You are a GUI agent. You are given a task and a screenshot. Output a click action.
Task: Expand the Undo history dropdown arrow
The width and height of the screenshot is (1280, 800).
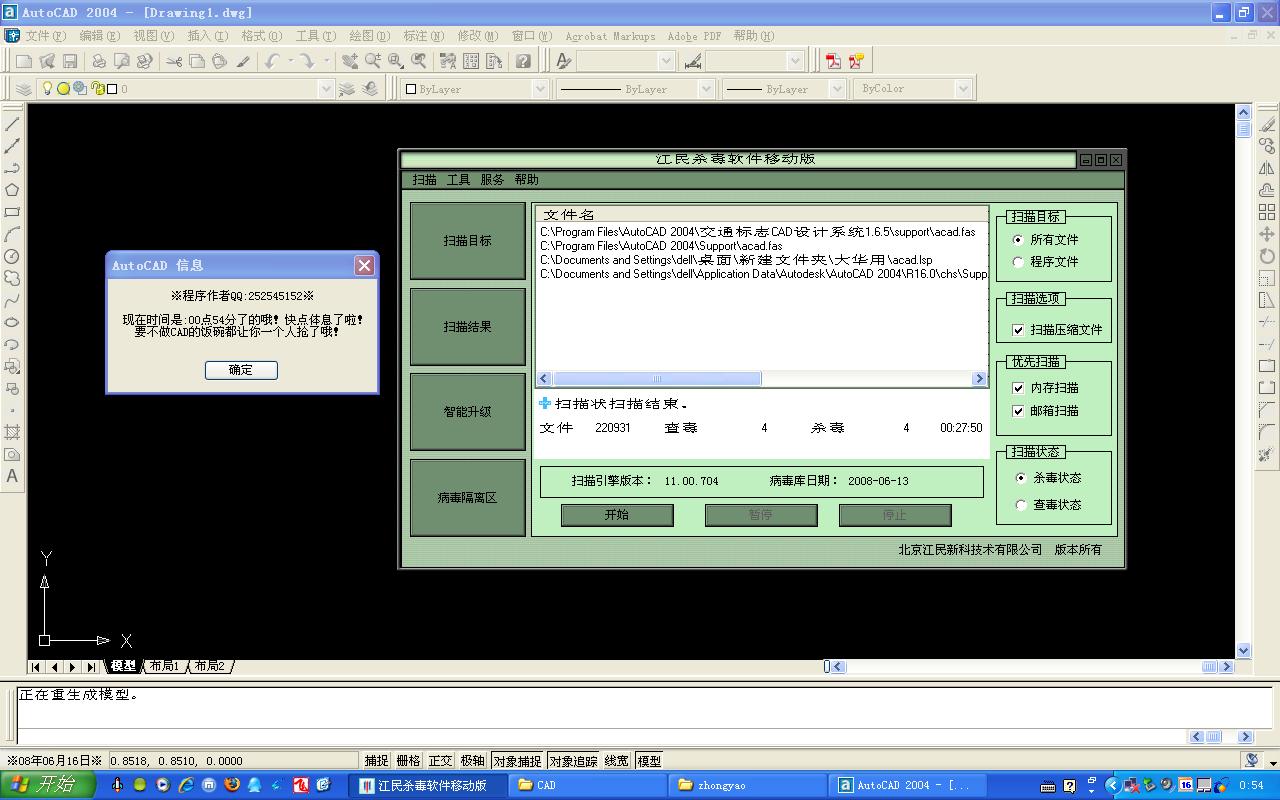[x=290, y=61]
